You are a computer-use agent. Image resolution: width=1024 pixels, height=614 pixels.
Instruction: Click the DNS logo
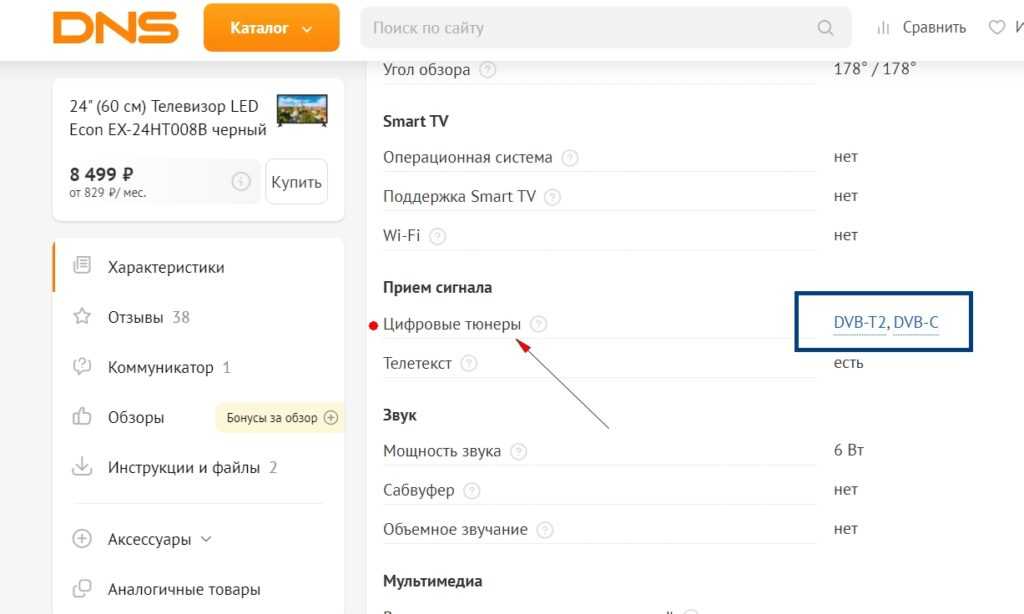click(x=115, y=28)
